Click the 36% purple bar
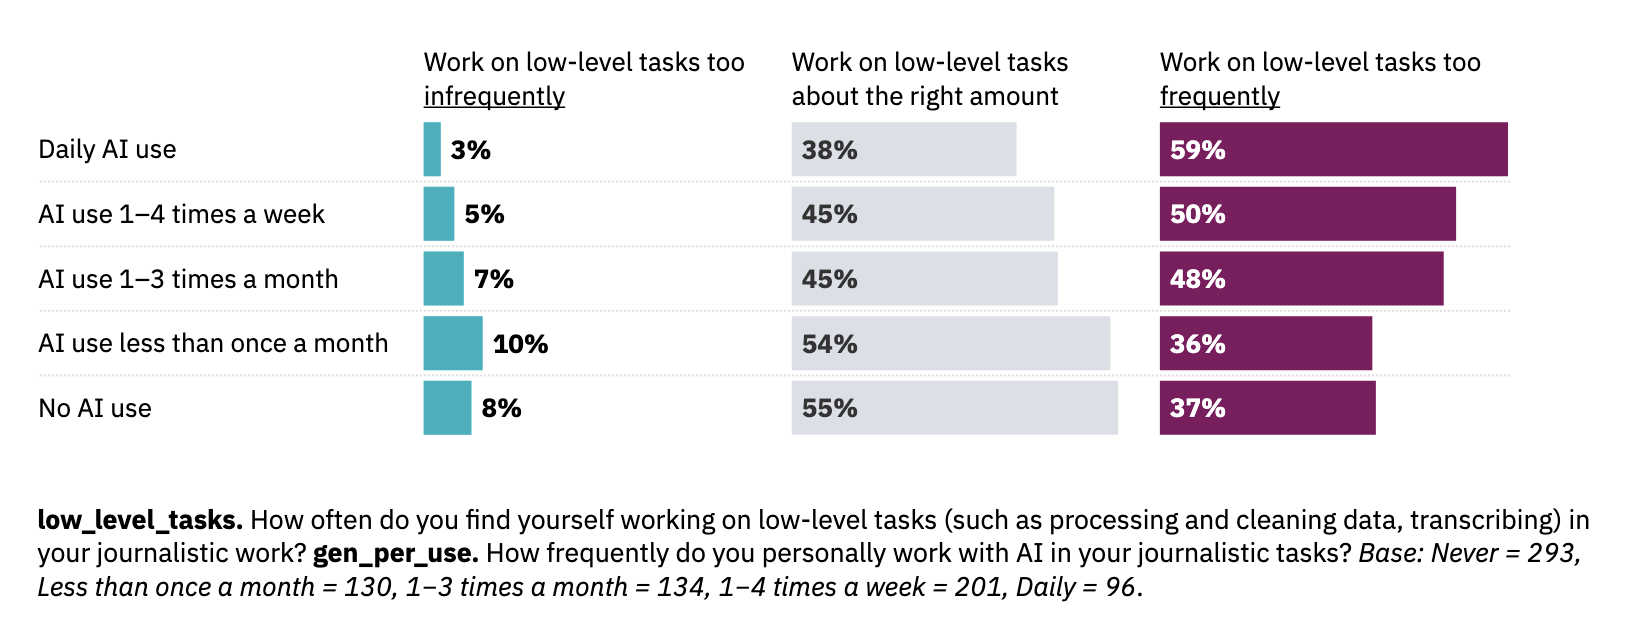 tap(1265, 344)
